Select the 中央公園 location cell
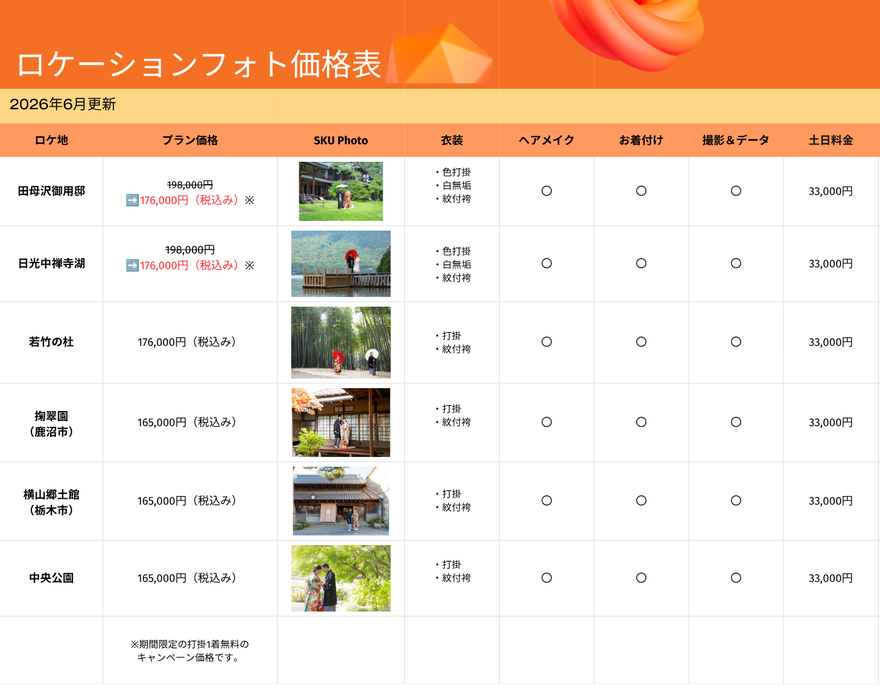This screenshot has width=880, height=690. pos(52,578)
